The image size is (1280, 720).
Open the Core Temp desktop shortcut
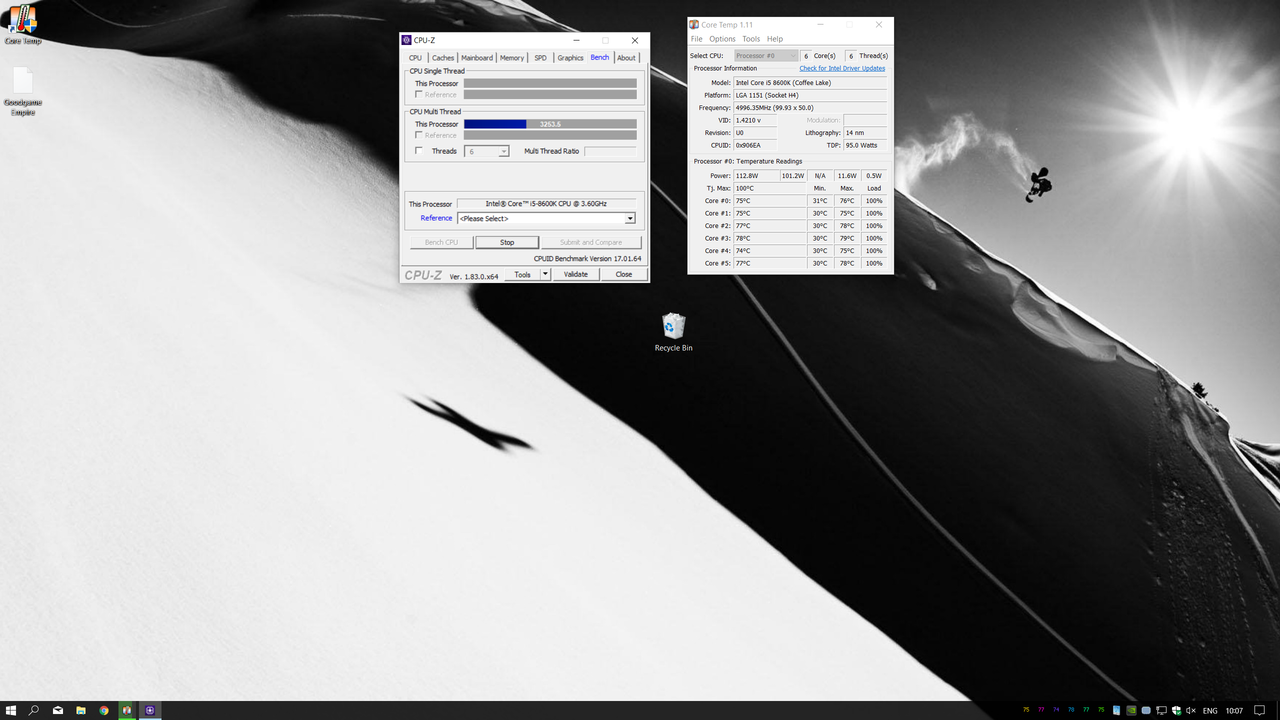[22, 25]
